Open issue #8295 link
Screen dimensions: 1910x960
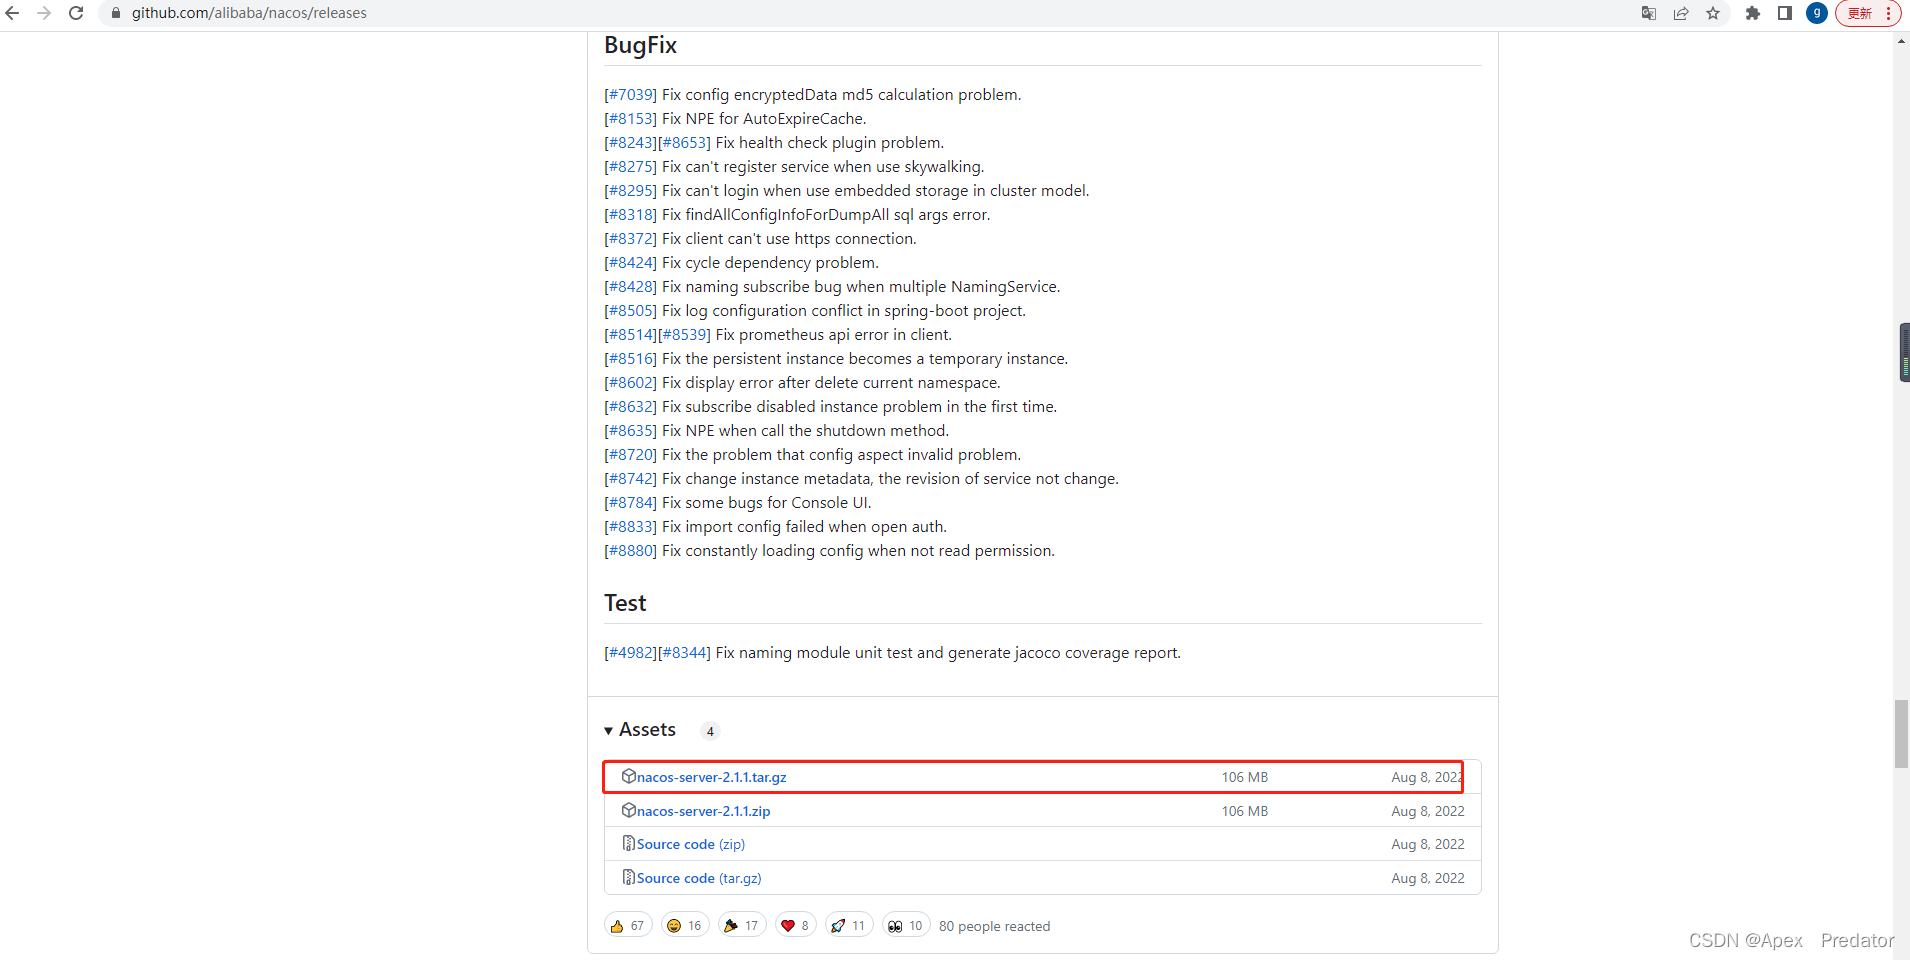click(630, 191)
